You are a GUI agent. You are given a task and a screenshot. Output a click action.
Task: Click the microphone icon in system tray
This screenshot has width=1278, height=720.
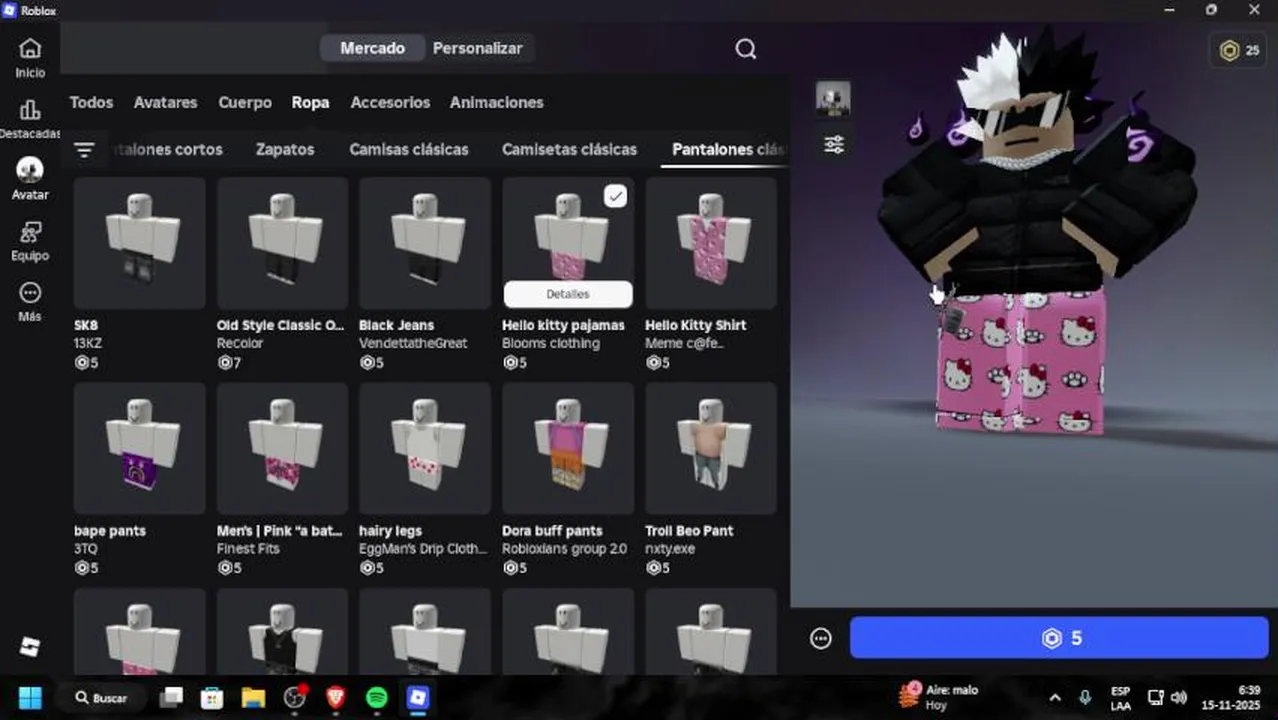(1085, 698)
